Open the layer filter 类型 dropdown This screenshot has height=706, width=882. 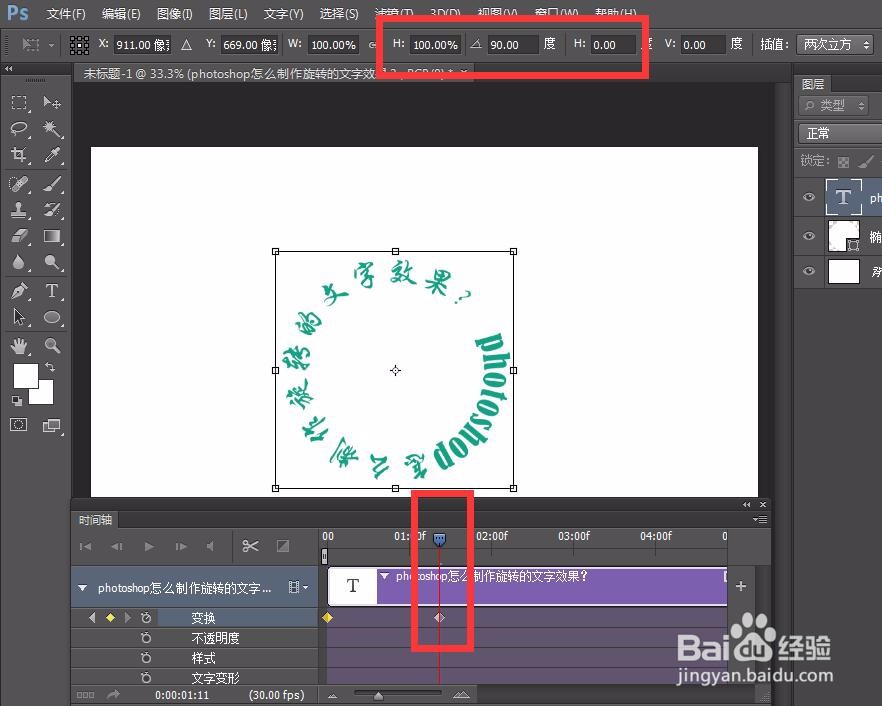point(834,105)
